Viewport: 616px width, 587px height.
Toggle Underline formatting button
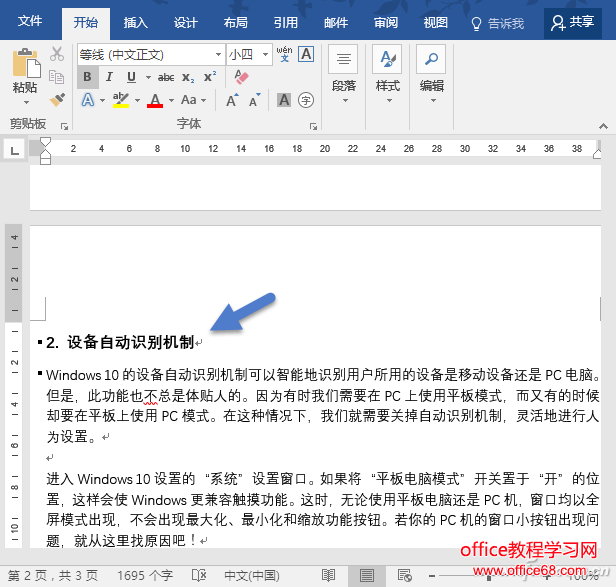coord(131,77)
